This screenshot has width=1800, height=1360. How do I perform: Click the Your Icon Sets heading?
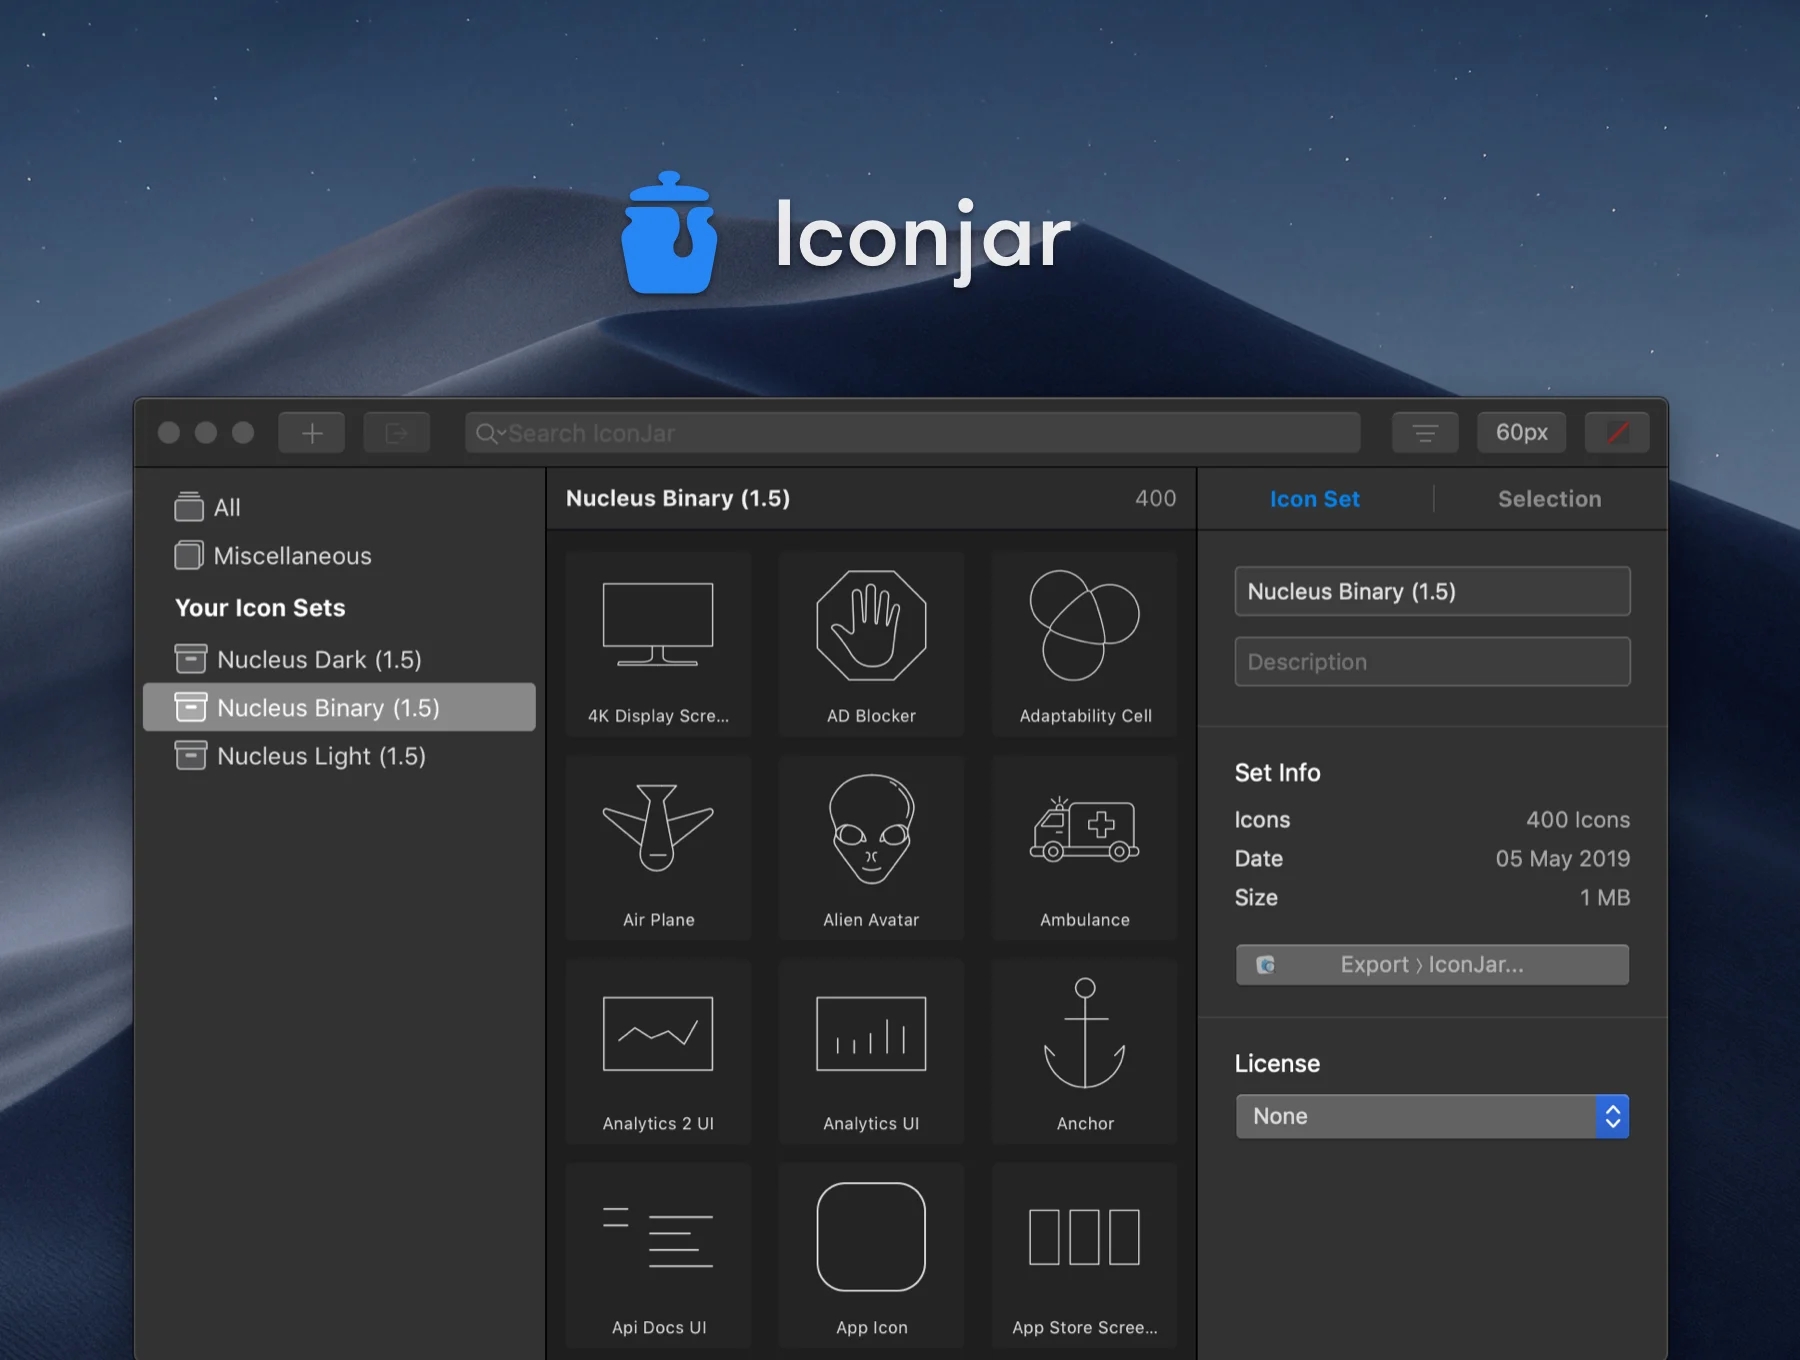pos(260,608)
